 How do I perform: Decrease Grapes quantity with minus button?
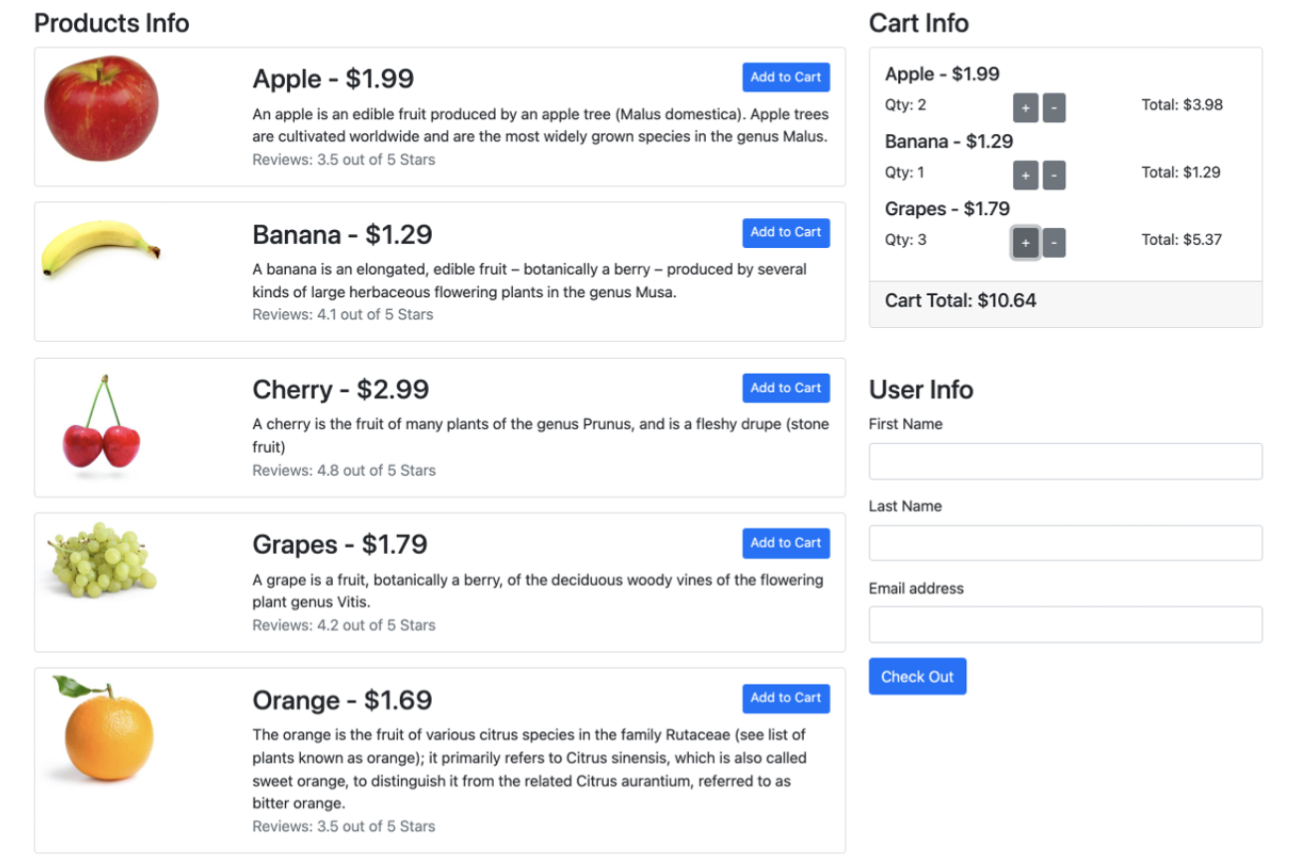point(1054,243)
